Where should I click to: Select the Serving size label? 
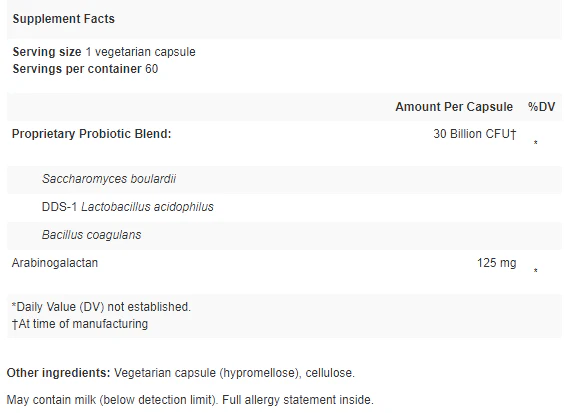[47, 52]
